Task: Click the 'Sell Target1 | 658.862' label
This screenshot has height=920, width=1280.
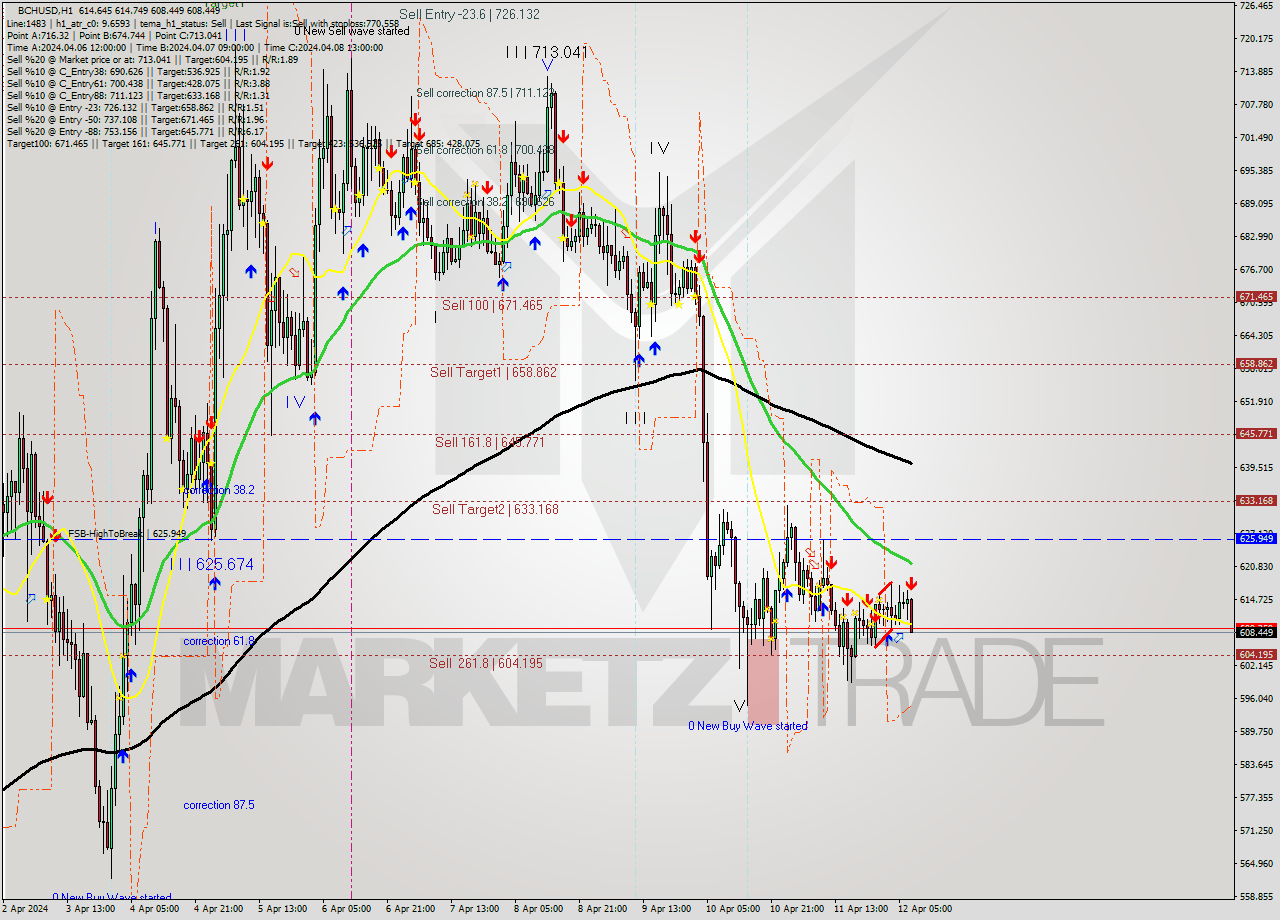Action: [x=493, y=372]
